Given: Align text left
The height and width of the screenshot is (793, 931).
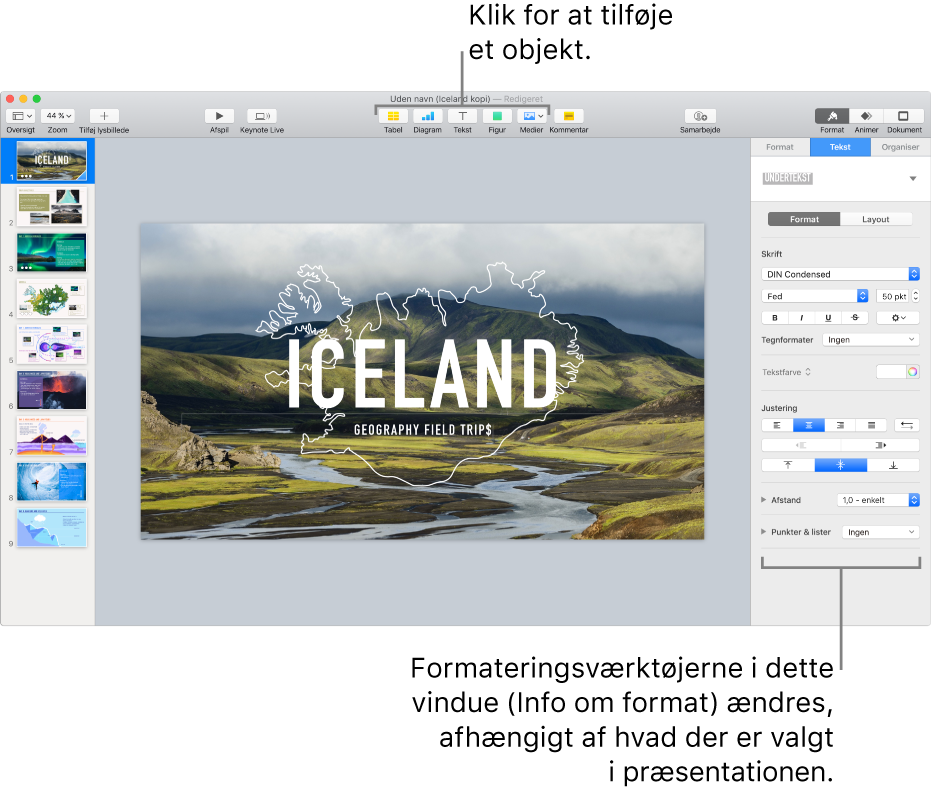Looking at the screenshot, I should tap(777, 425).
